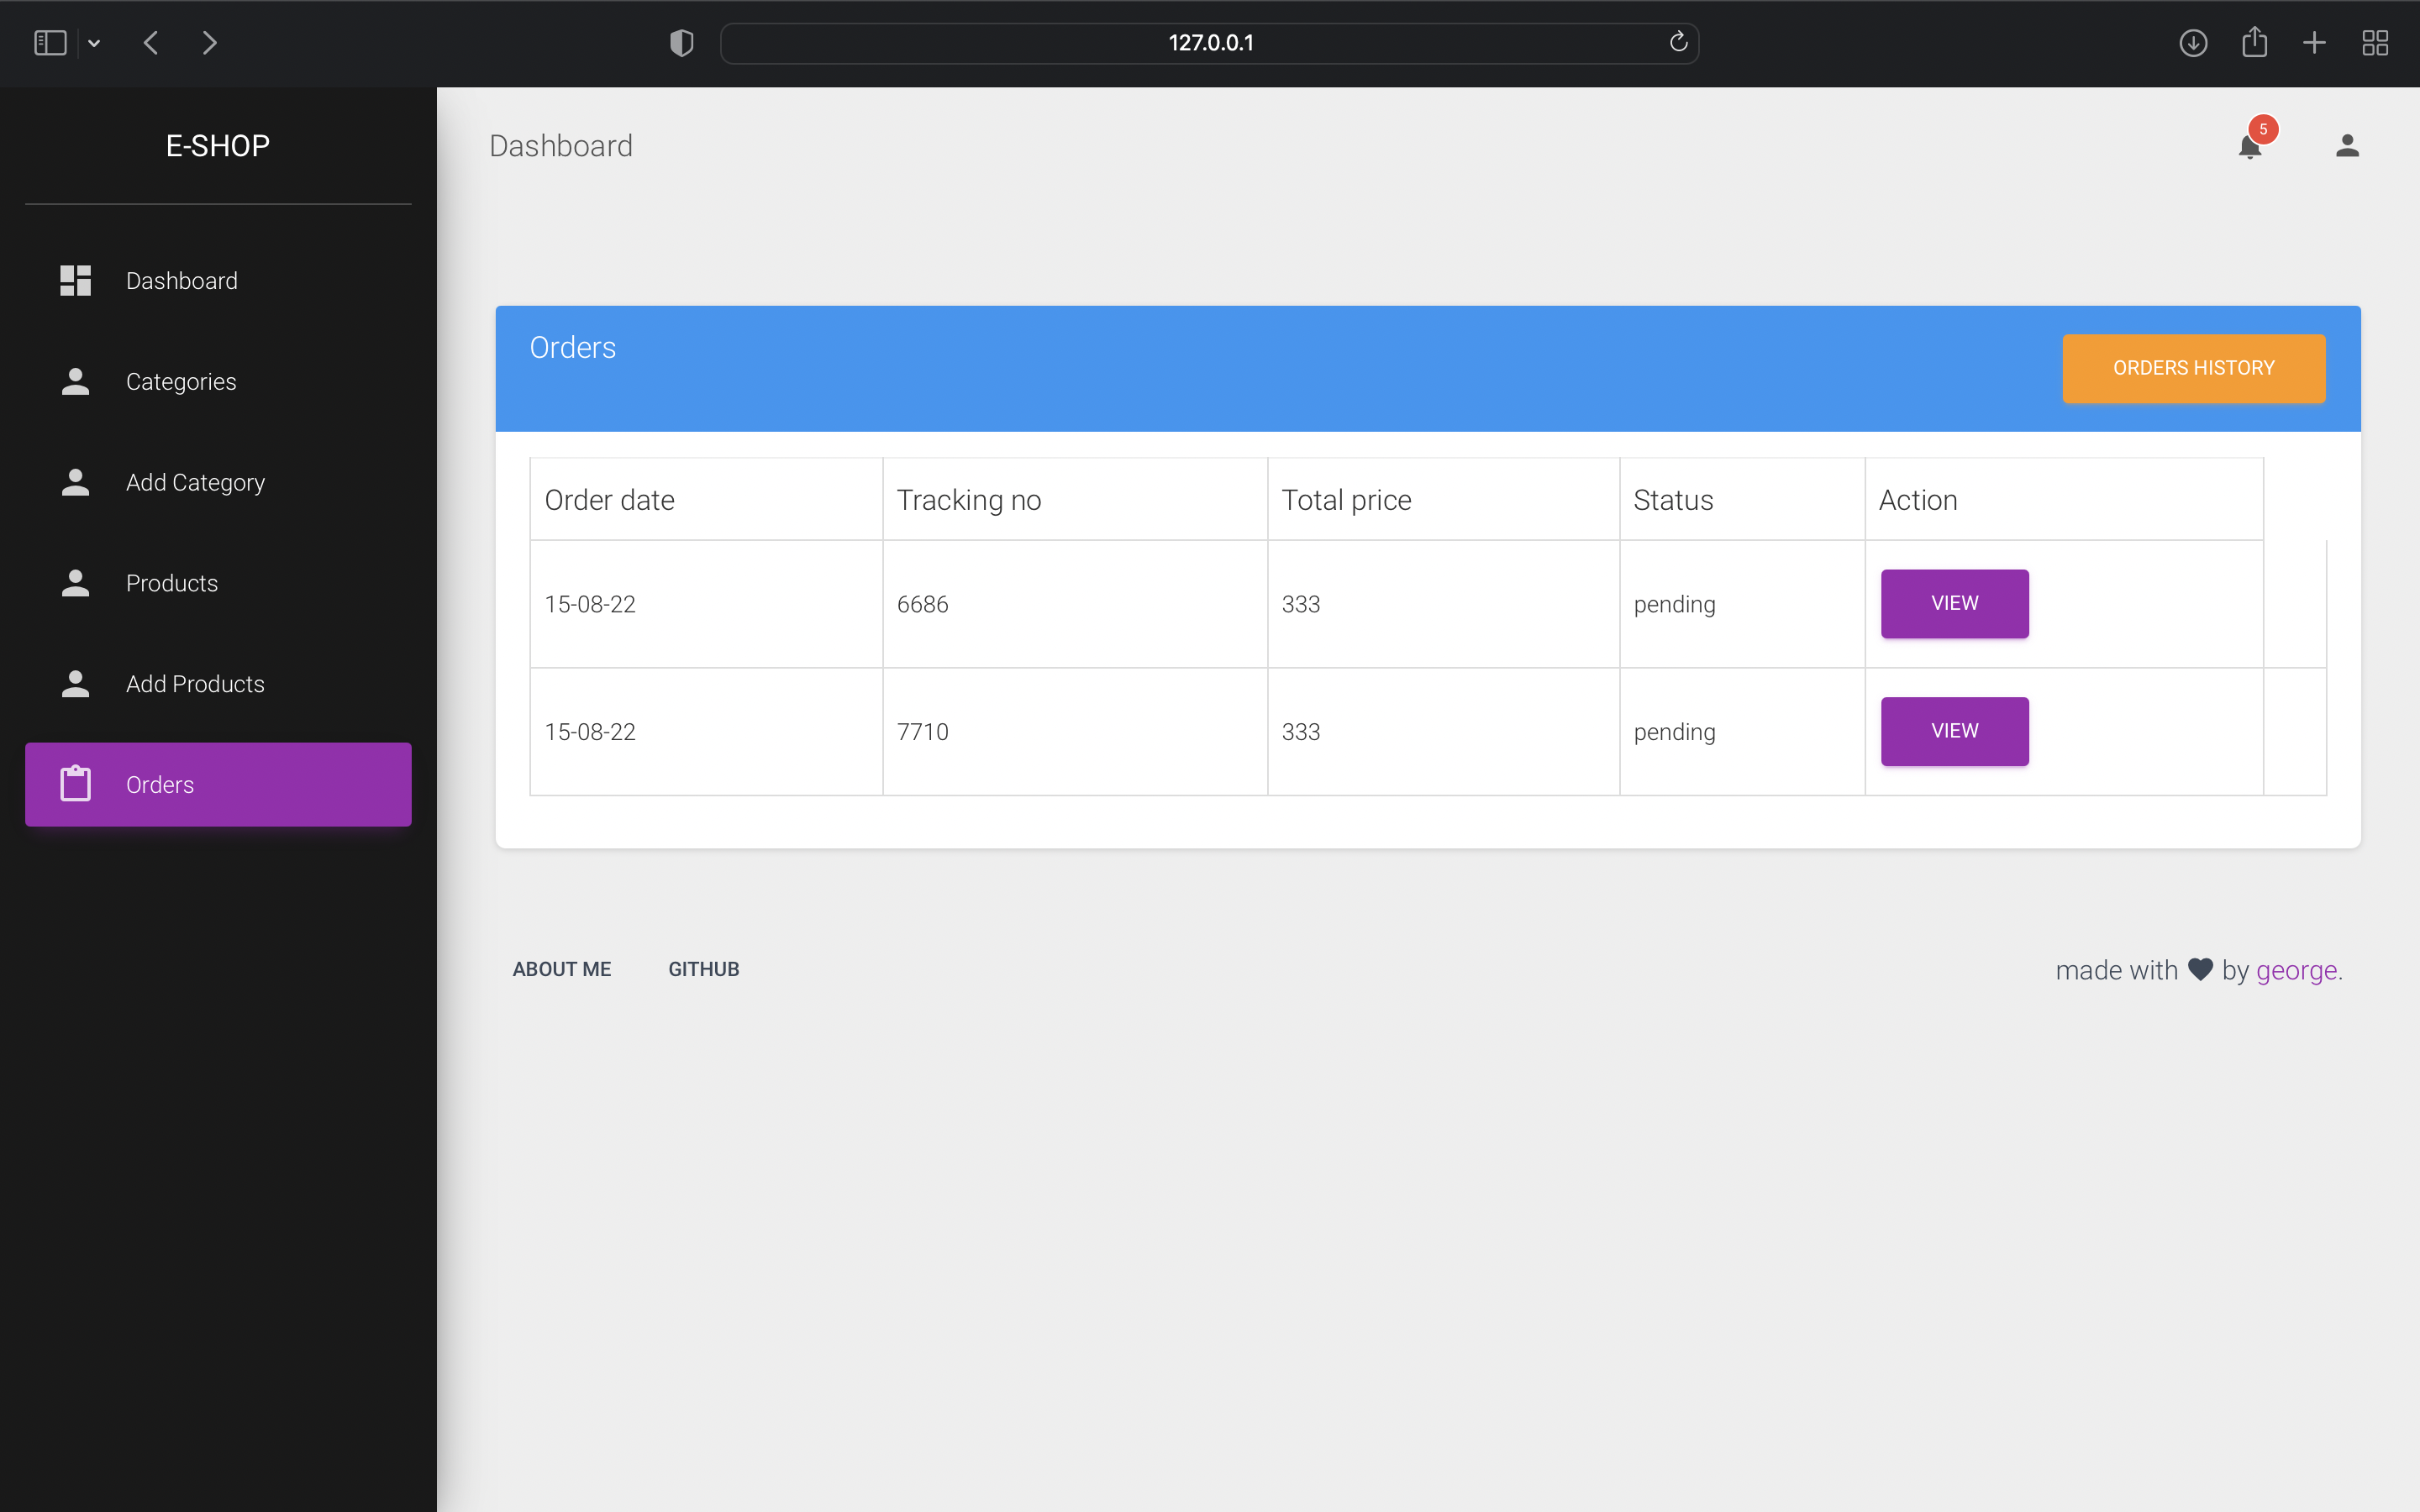This screenshot has width=2420, height=1512.
Task: Open Categories in the sidebar menu
Action: [181, 382]
